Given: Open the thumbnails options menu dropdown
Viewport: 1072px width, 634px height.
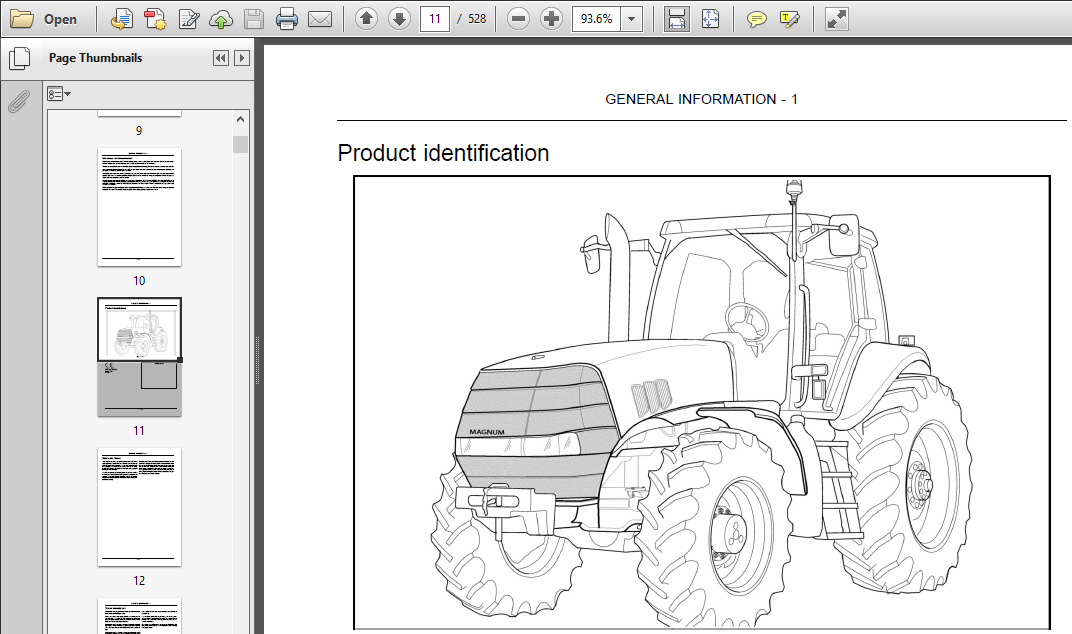Looking at the screenshot, I should [x=59, y=94].
